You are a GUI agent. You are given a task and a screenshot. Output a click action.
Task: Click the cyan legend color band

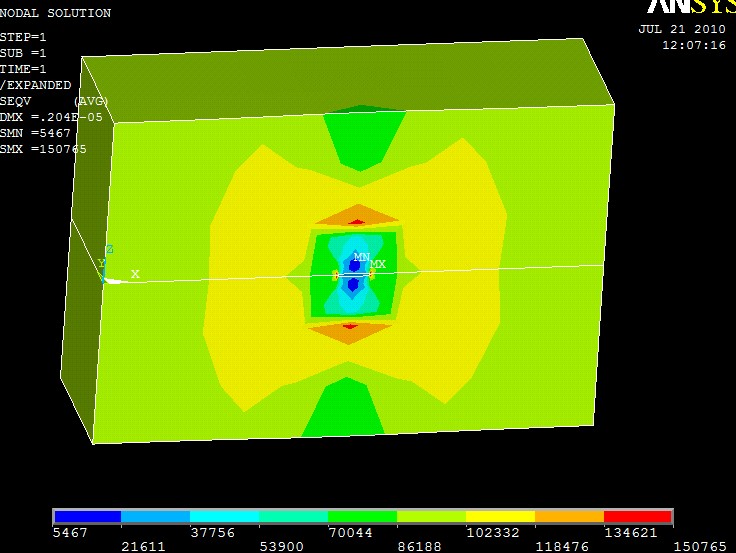(224, 517)
